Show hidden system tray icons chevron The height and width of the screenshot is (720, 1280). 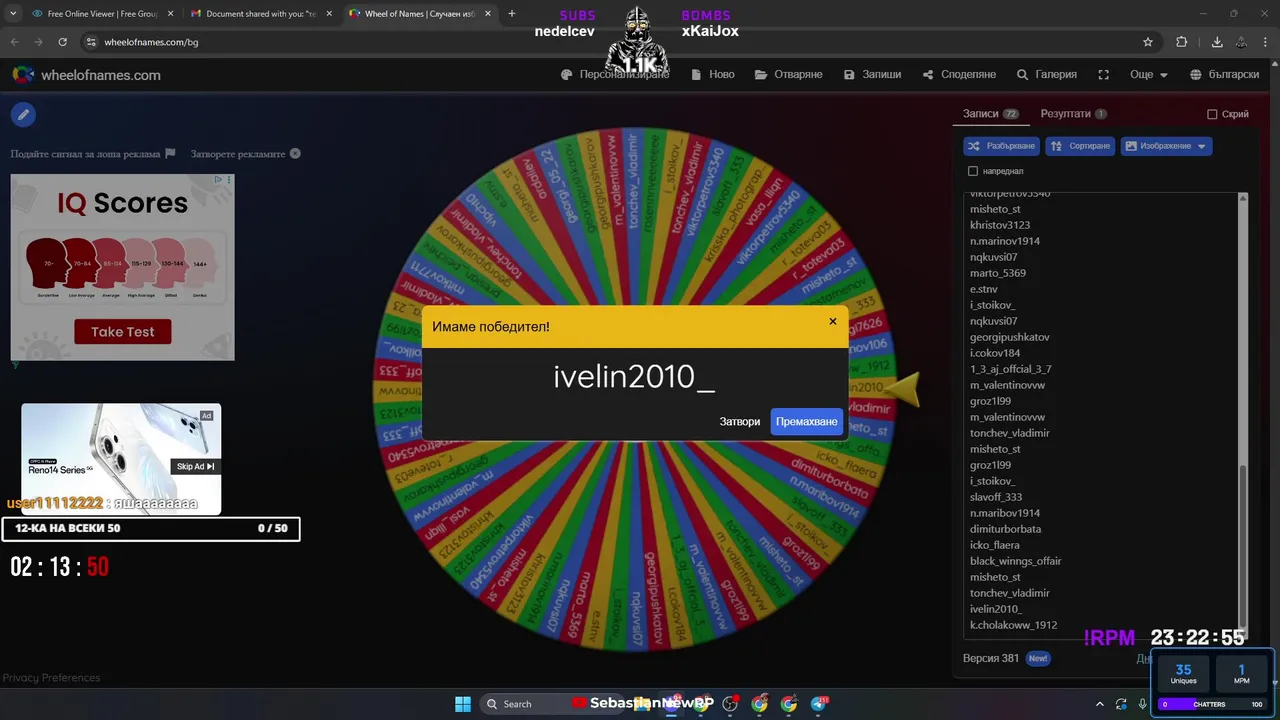(x=1100, y=704)
